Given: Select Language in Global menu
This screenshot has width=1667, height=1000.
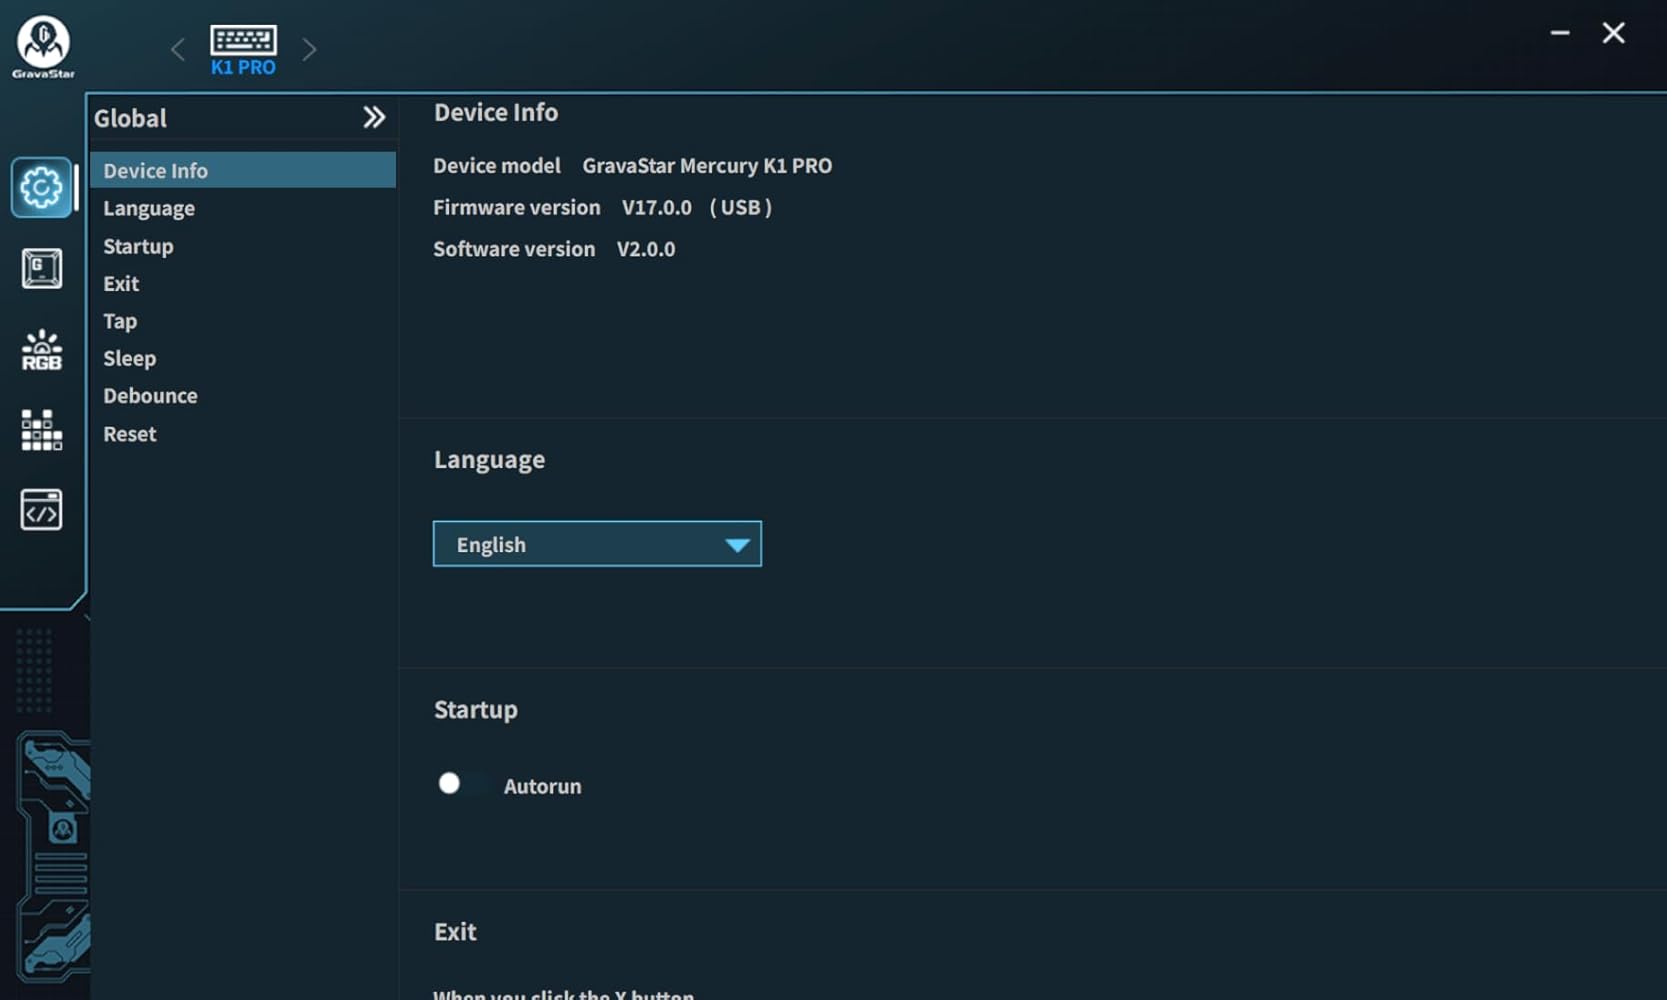Looking at the screenshot, I should pyautogui.click(x=149, y=209).
